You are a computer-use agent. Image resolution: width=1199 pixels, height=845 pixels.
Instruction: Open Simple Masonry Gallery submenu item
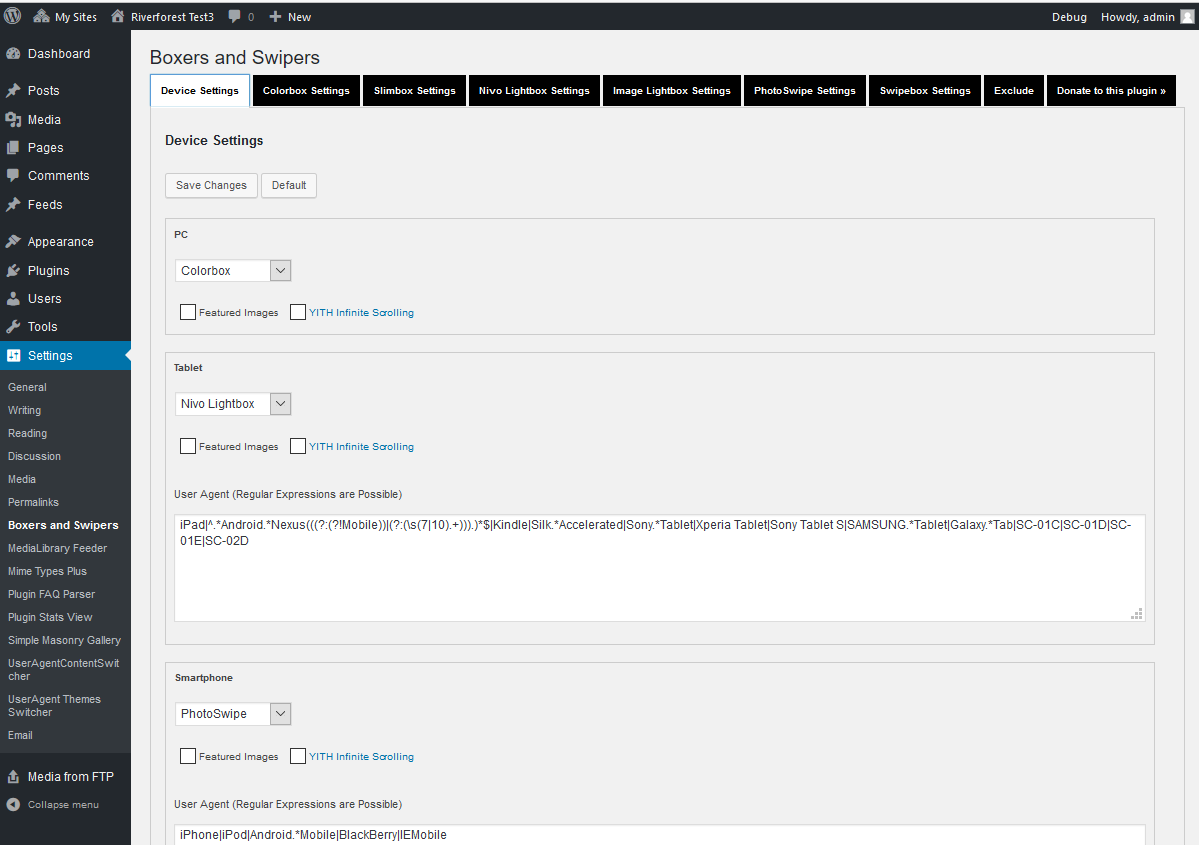pos(64,640)
